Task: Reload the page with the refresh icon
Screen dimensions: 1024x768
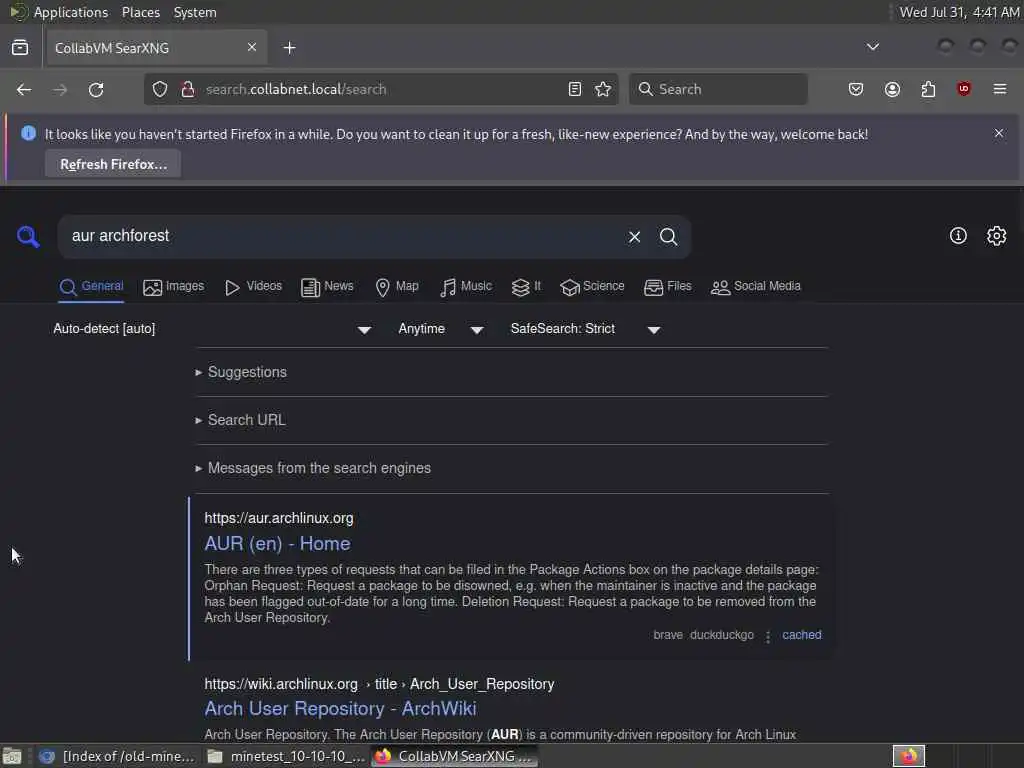Action: [96, 89]
